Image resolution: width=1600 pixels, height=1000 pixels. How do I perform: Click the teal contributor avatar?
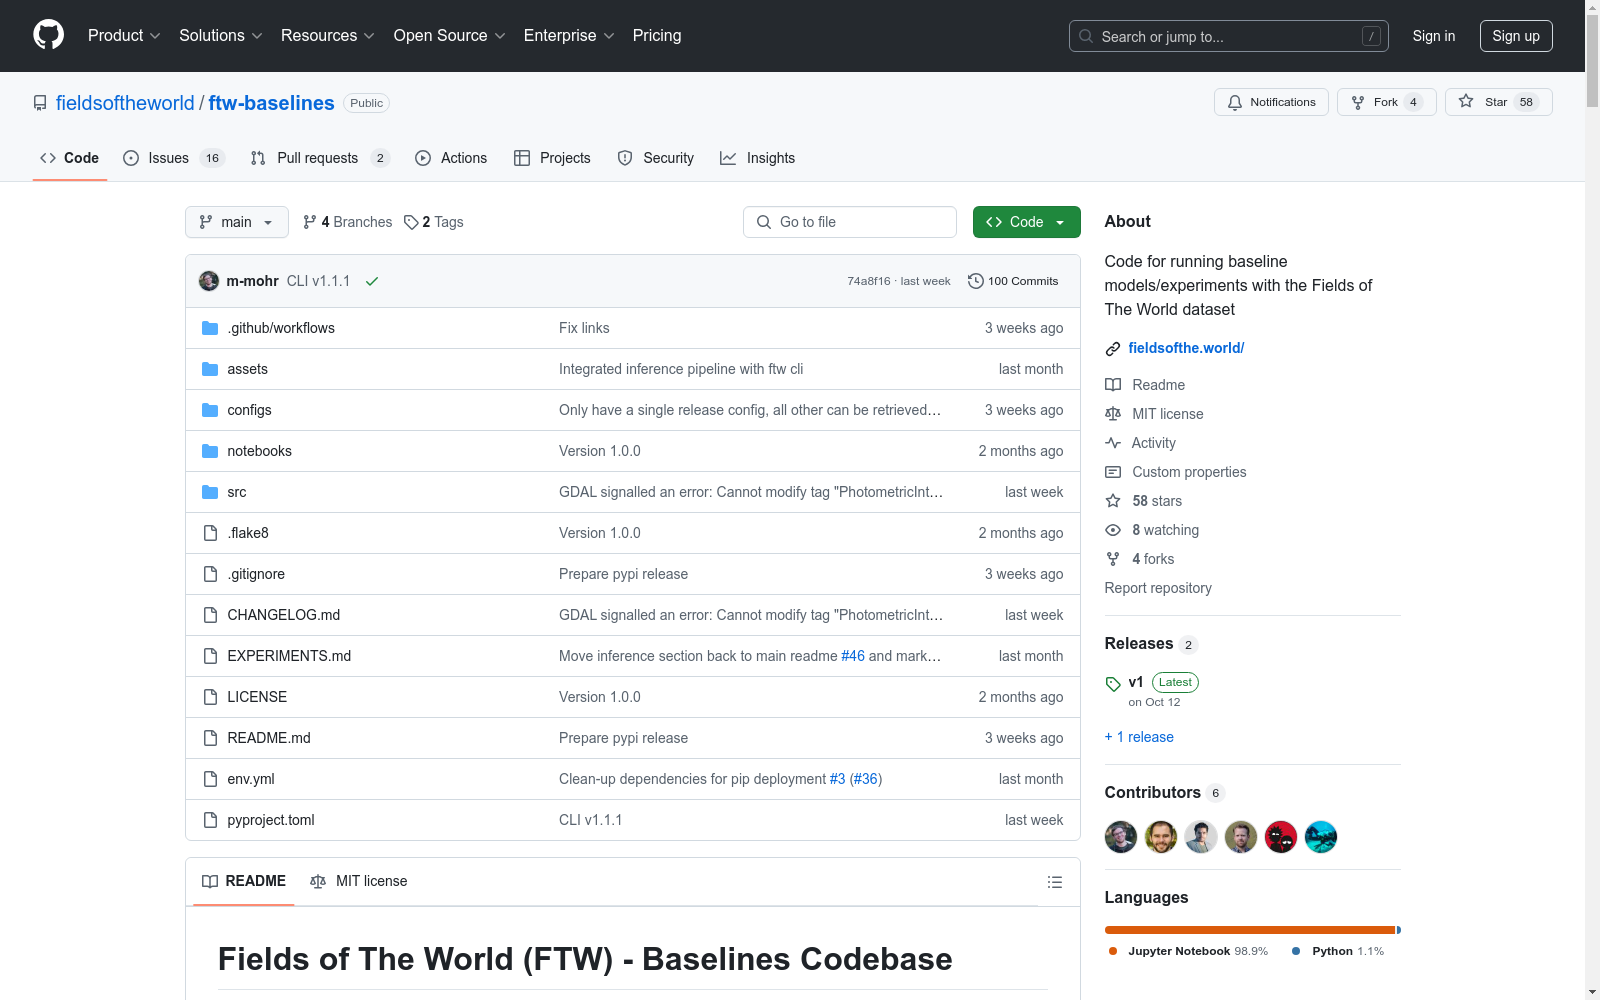[1321, 837]
